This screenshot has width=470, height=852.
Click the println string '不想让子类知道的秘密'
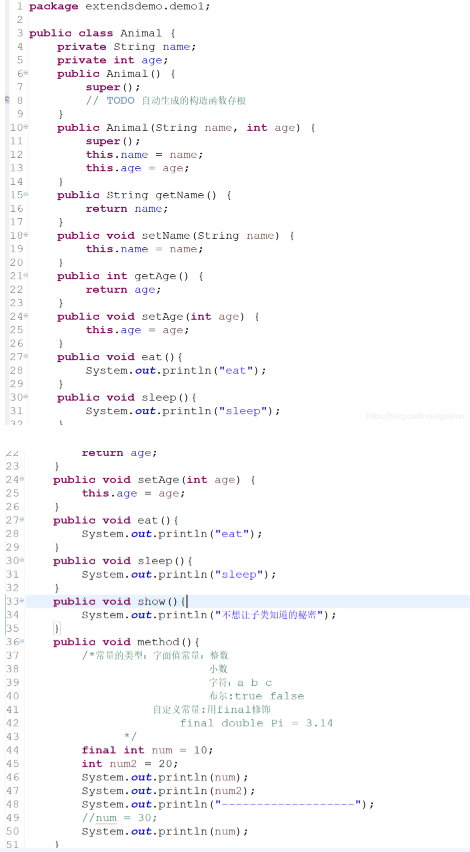pyautogui.click(x=269, y=615)
